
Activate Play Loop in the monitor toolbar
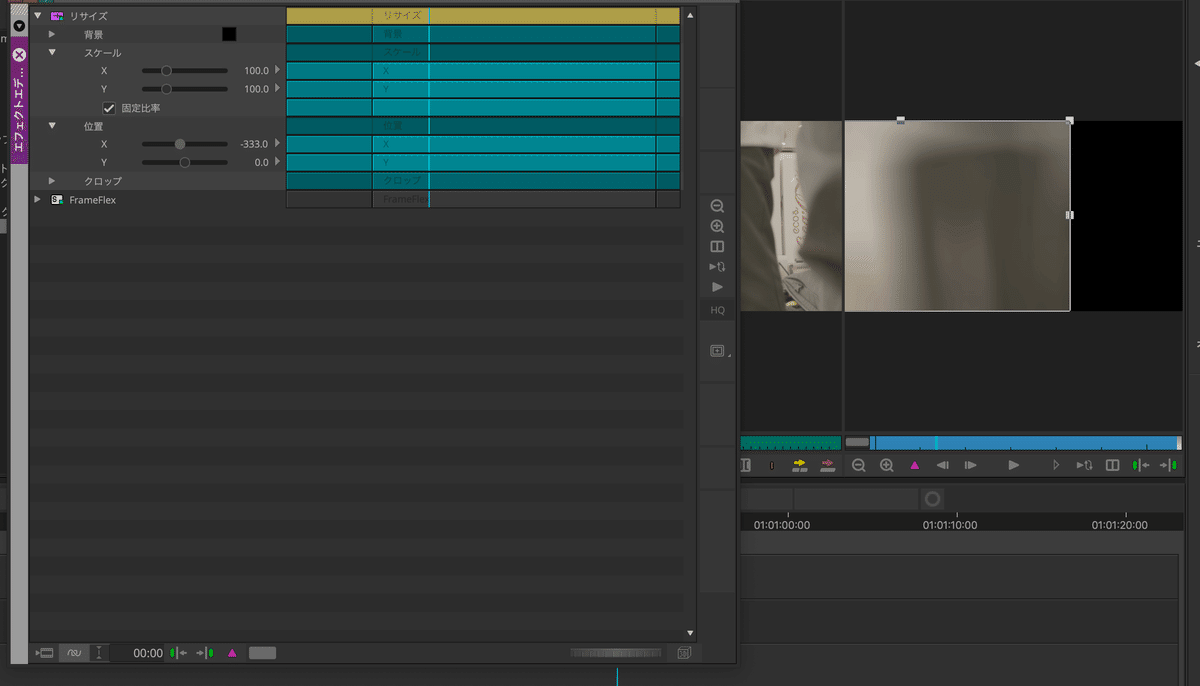[717, 267]
